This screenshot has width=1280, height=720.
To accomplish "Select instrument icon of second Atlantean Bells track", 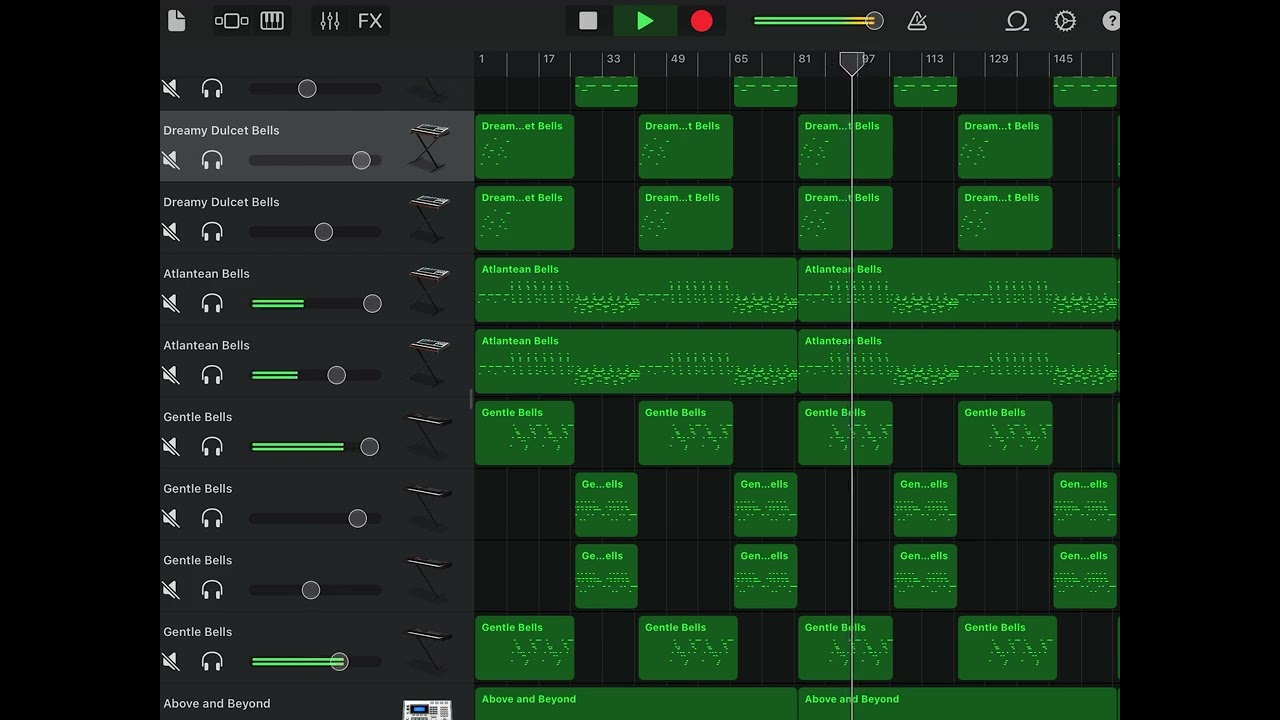I will tap(429, 362).
